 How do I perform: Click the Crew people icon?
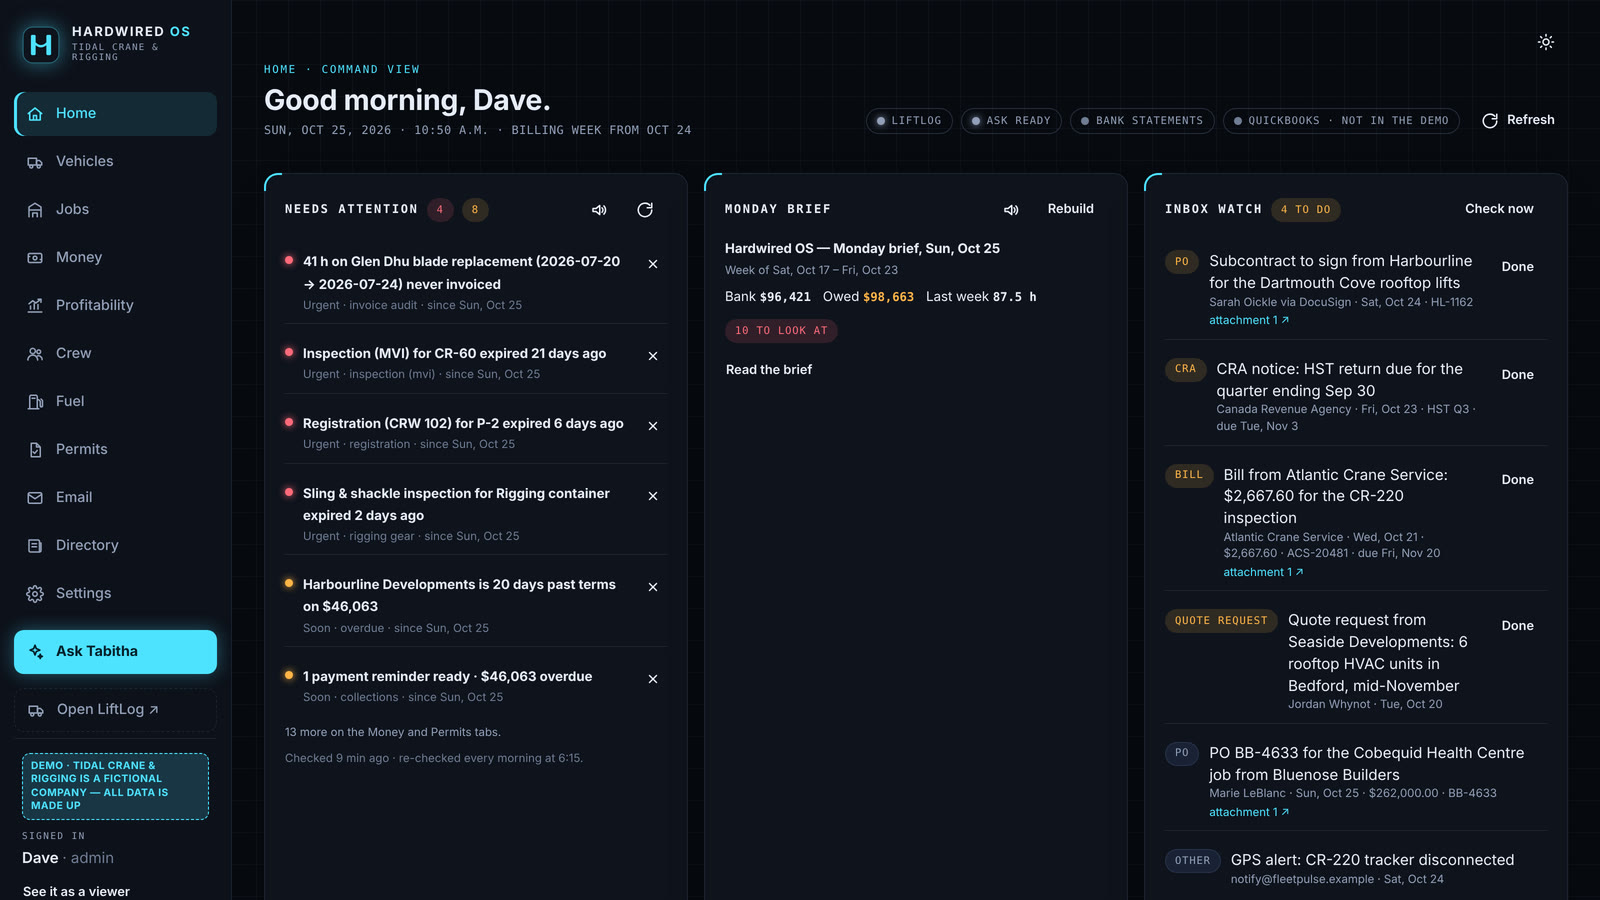pos(35,354)
